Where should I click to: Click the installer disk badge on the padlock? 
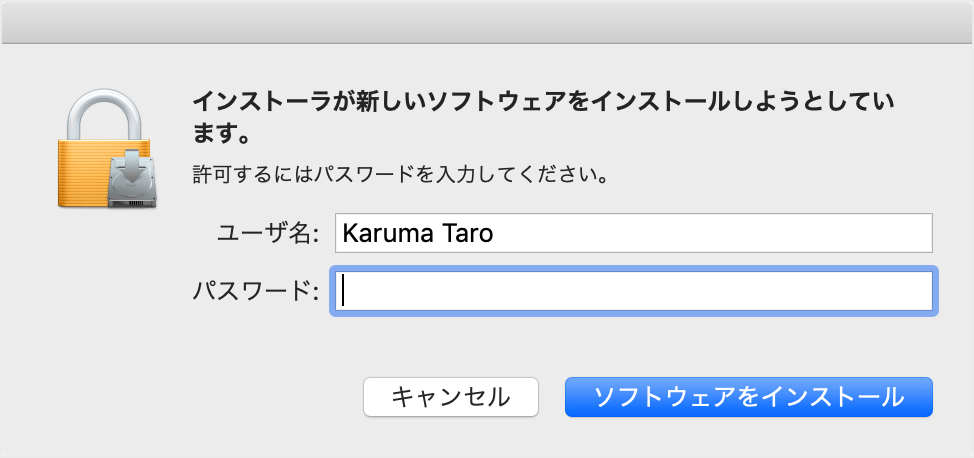coord(128,178)
